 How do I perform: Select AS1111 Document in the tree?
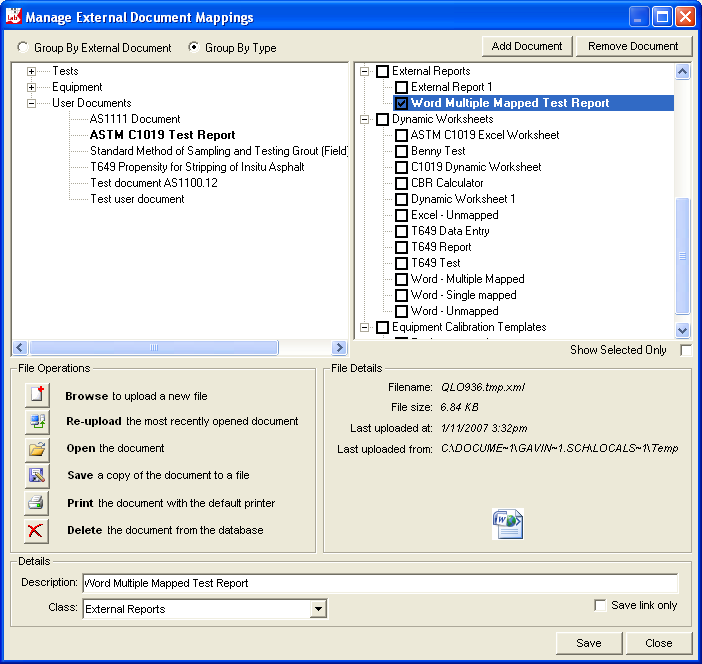pos(135,119)
